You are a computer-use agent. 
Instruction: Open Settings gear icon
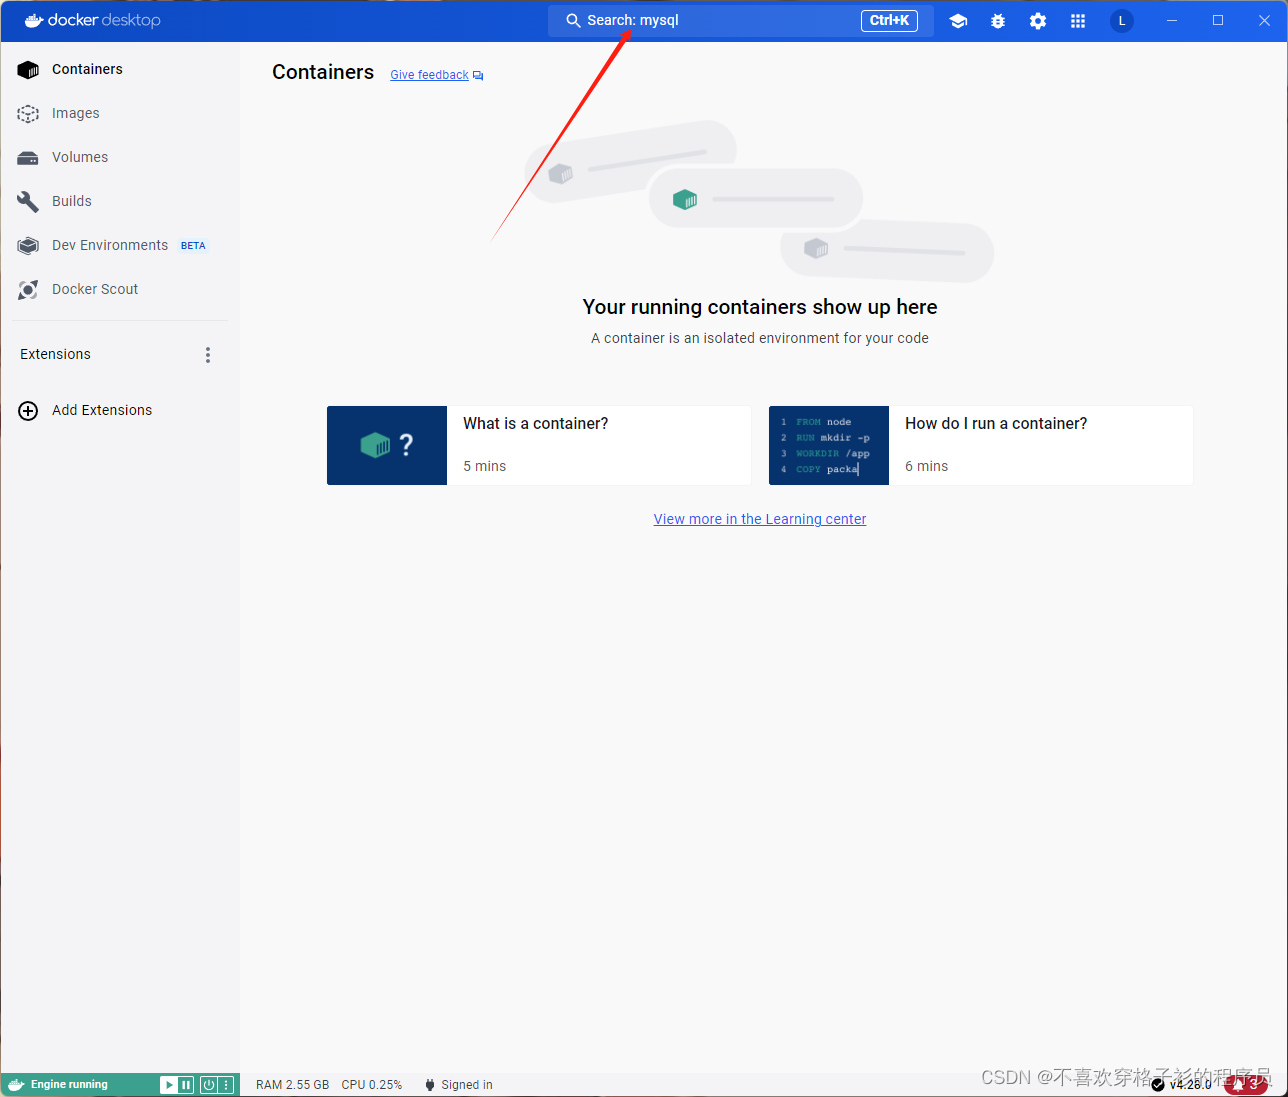[x=1038, y=21]
